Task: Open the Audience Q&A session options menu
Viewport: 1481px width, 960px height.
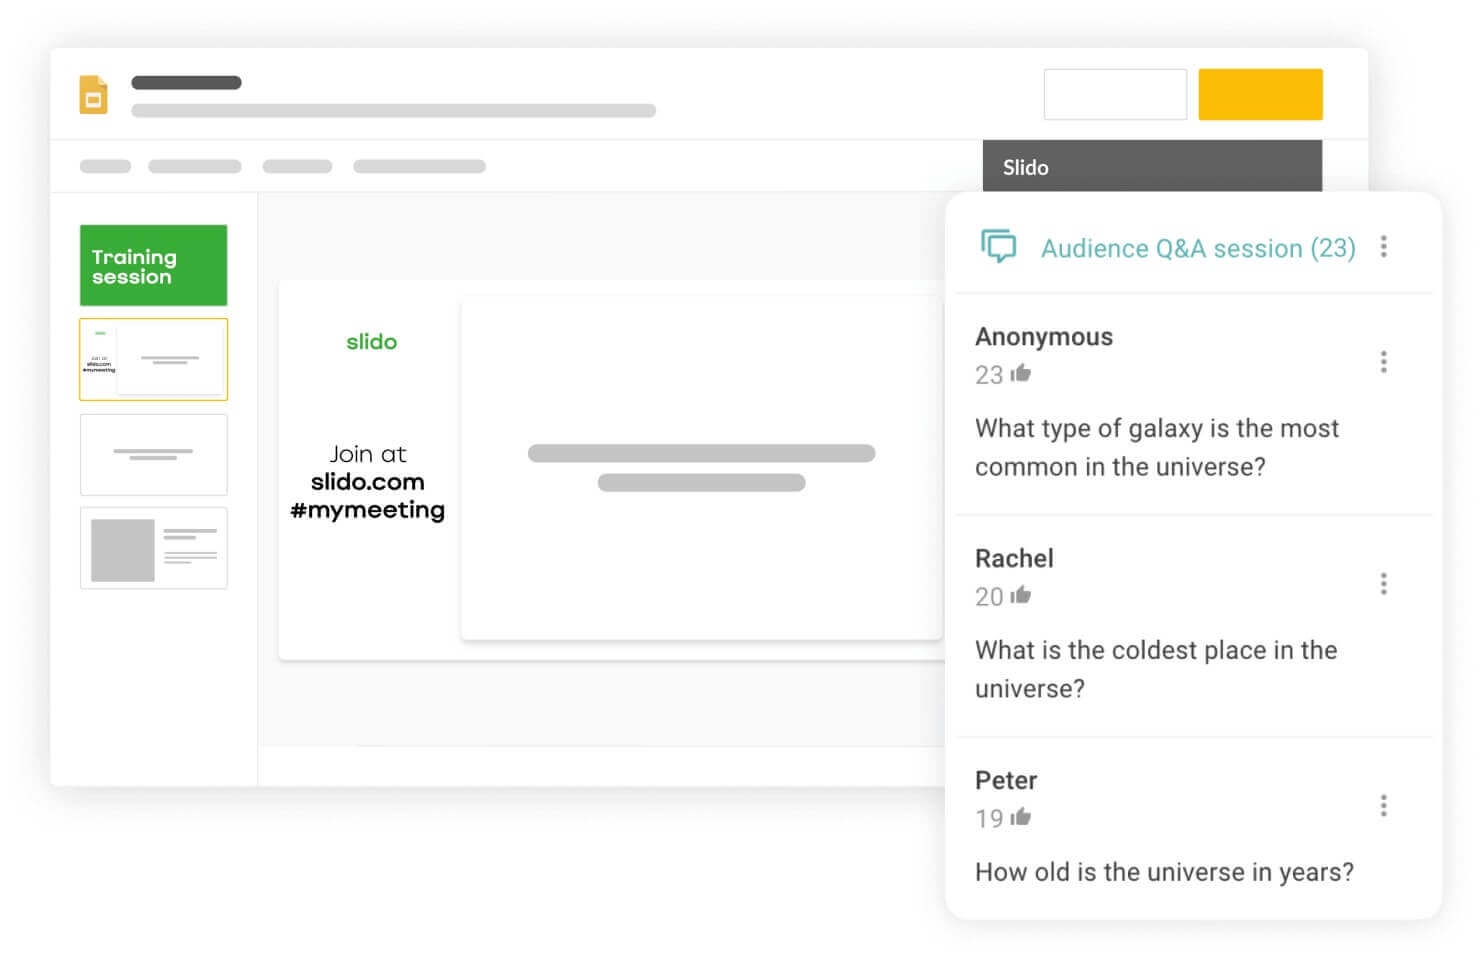Action: [1383, 246]
